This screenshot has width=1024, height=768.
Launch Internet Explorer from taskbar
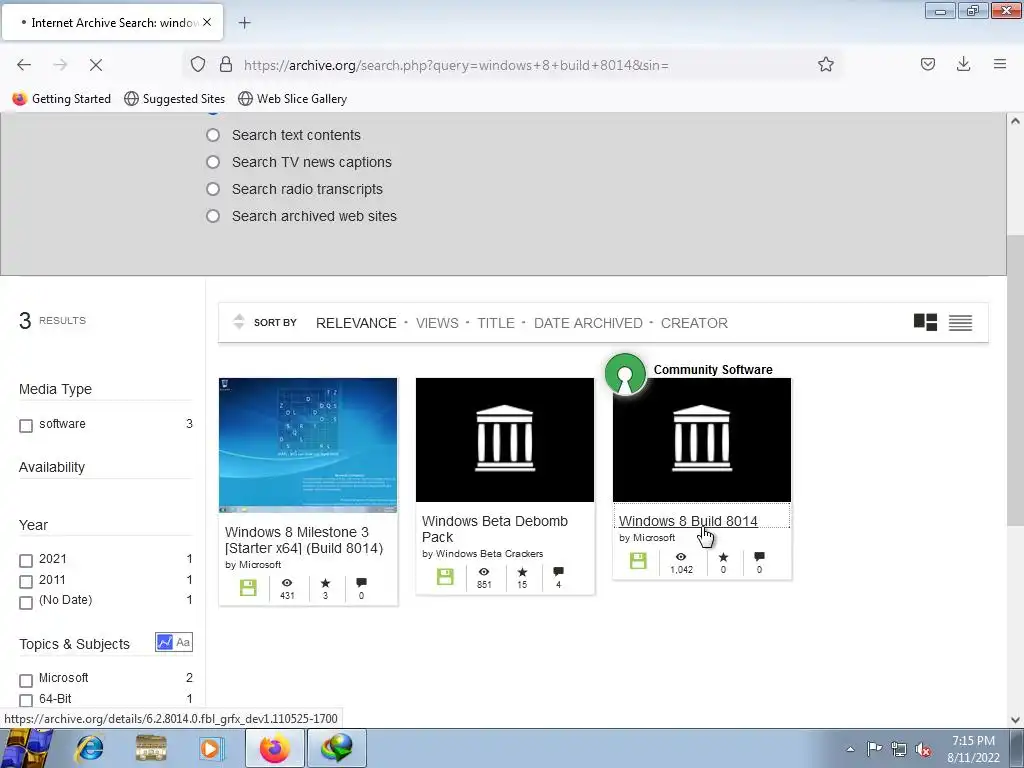pyautogui.click(x=90, y=748)
